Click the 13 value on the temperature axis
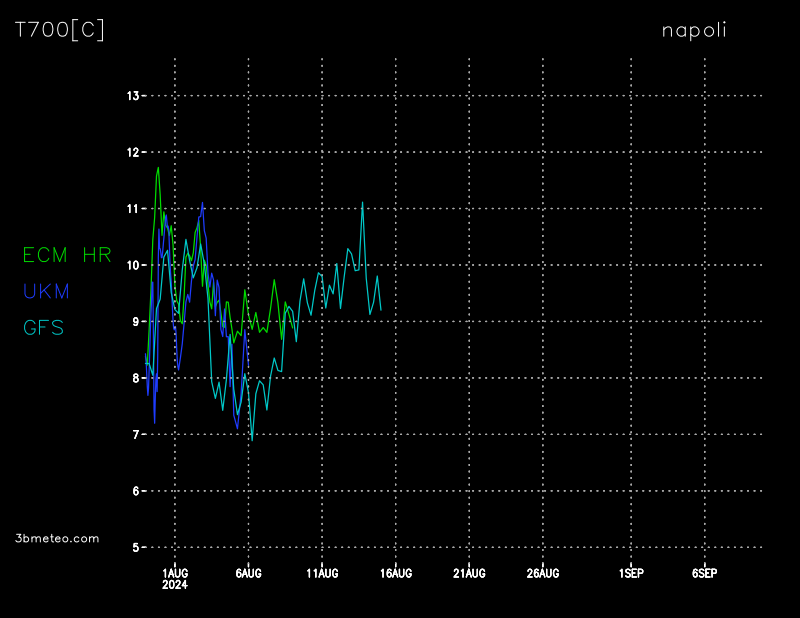The height and width of the screenshot is (618, 800). point(132,96)
